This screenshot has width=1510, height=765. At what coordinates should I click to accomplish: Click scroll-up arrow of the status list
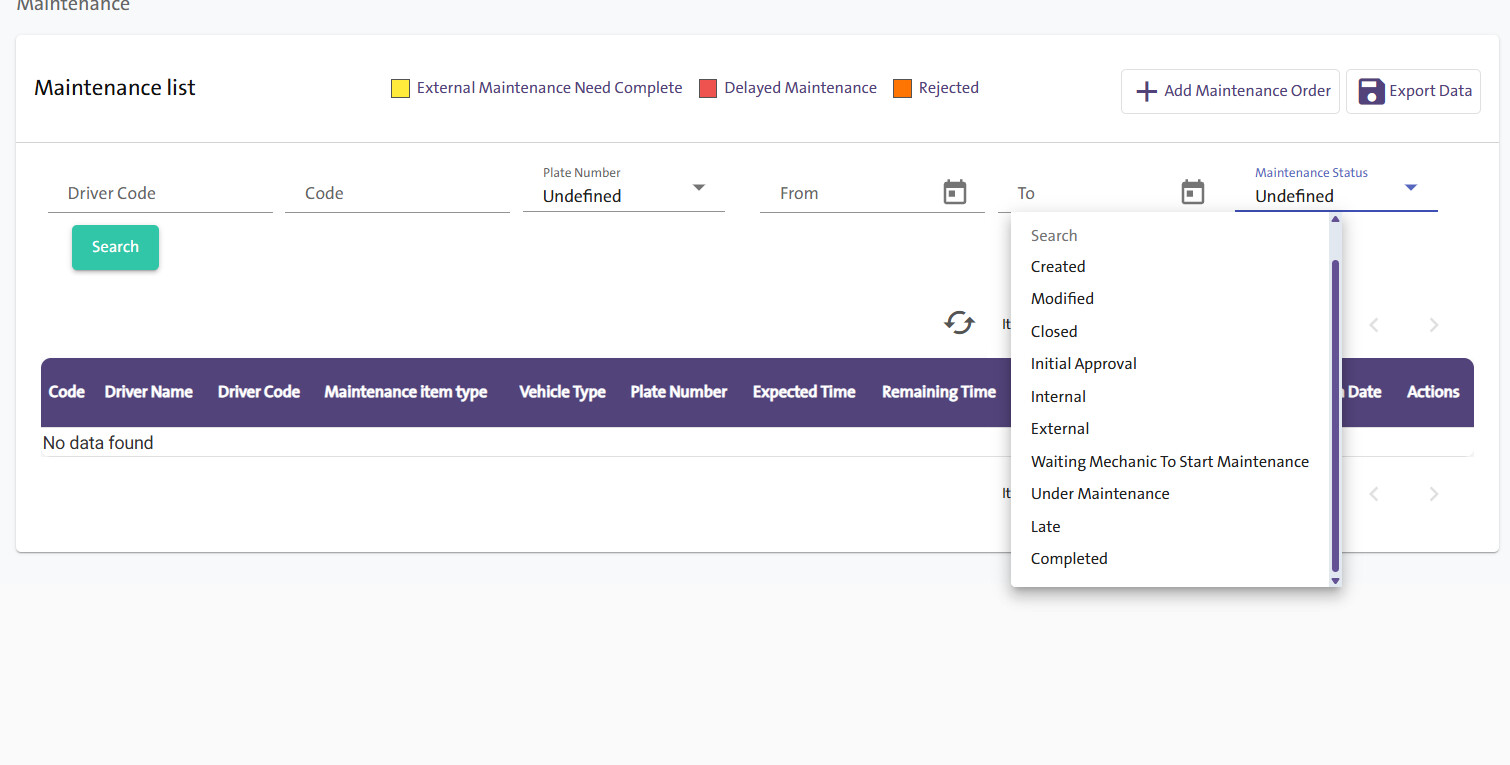pyautogui.click(x=1335, y=219)
